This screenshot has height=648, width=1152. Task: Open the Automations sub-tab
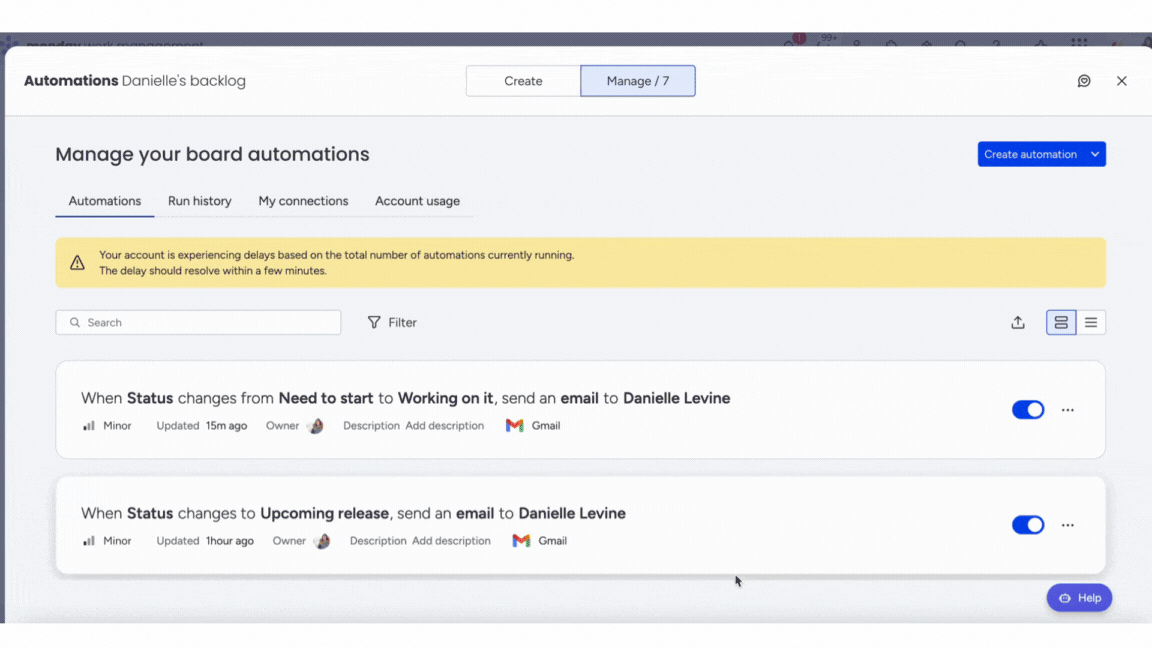[105, 201]
